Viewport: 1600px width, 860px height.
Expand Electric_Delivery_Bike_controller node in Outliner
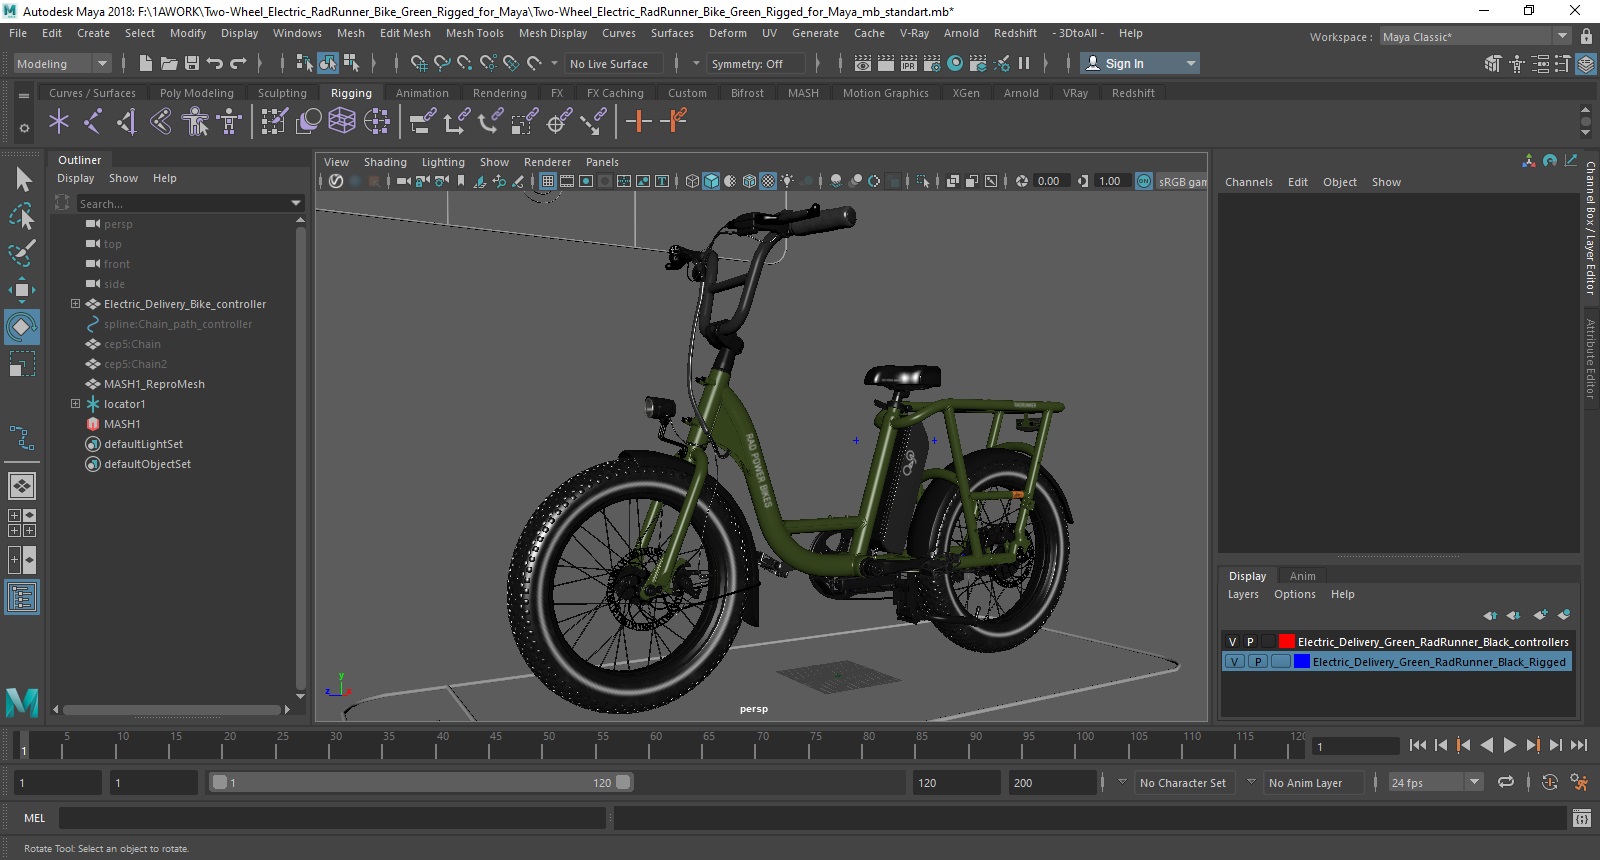pos(75,304)
